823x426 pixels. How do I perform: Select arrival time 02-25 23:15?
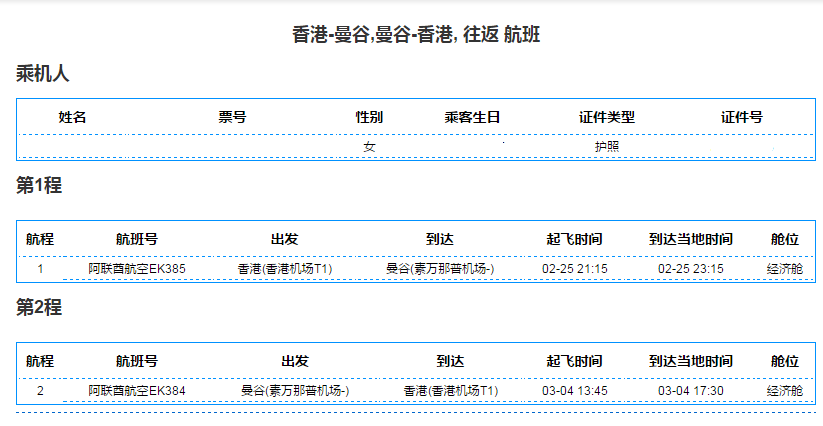(x=691, y=269)
